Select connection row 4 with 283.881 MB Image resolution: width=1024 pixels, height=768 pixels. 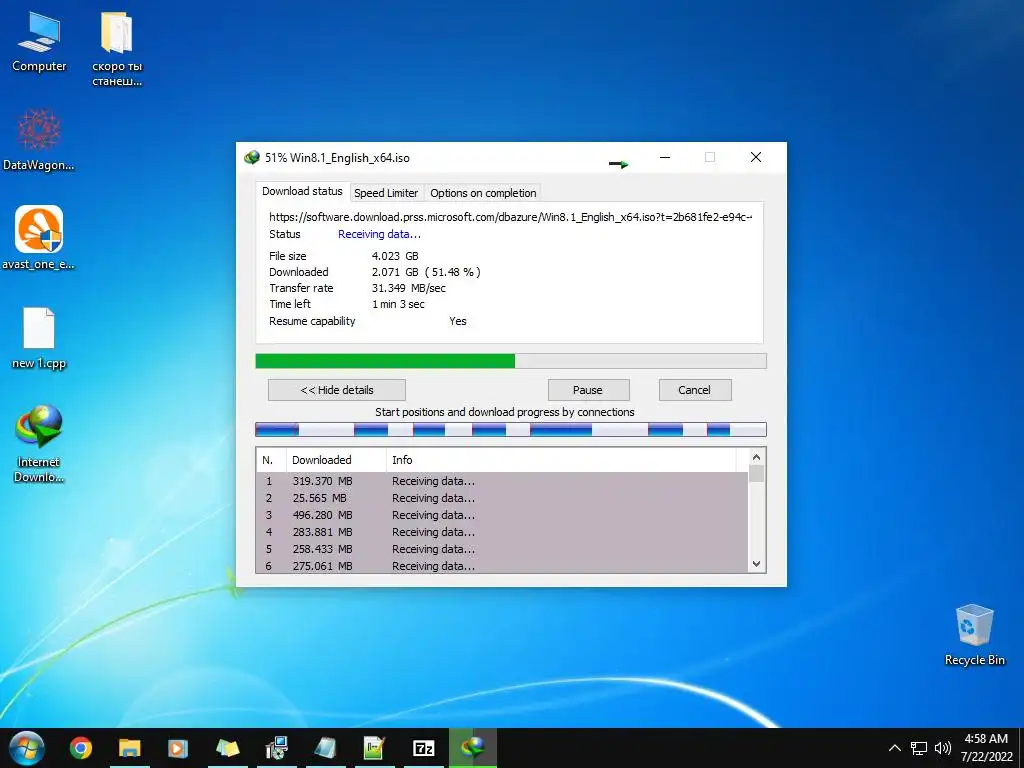(x=502, y=532)
